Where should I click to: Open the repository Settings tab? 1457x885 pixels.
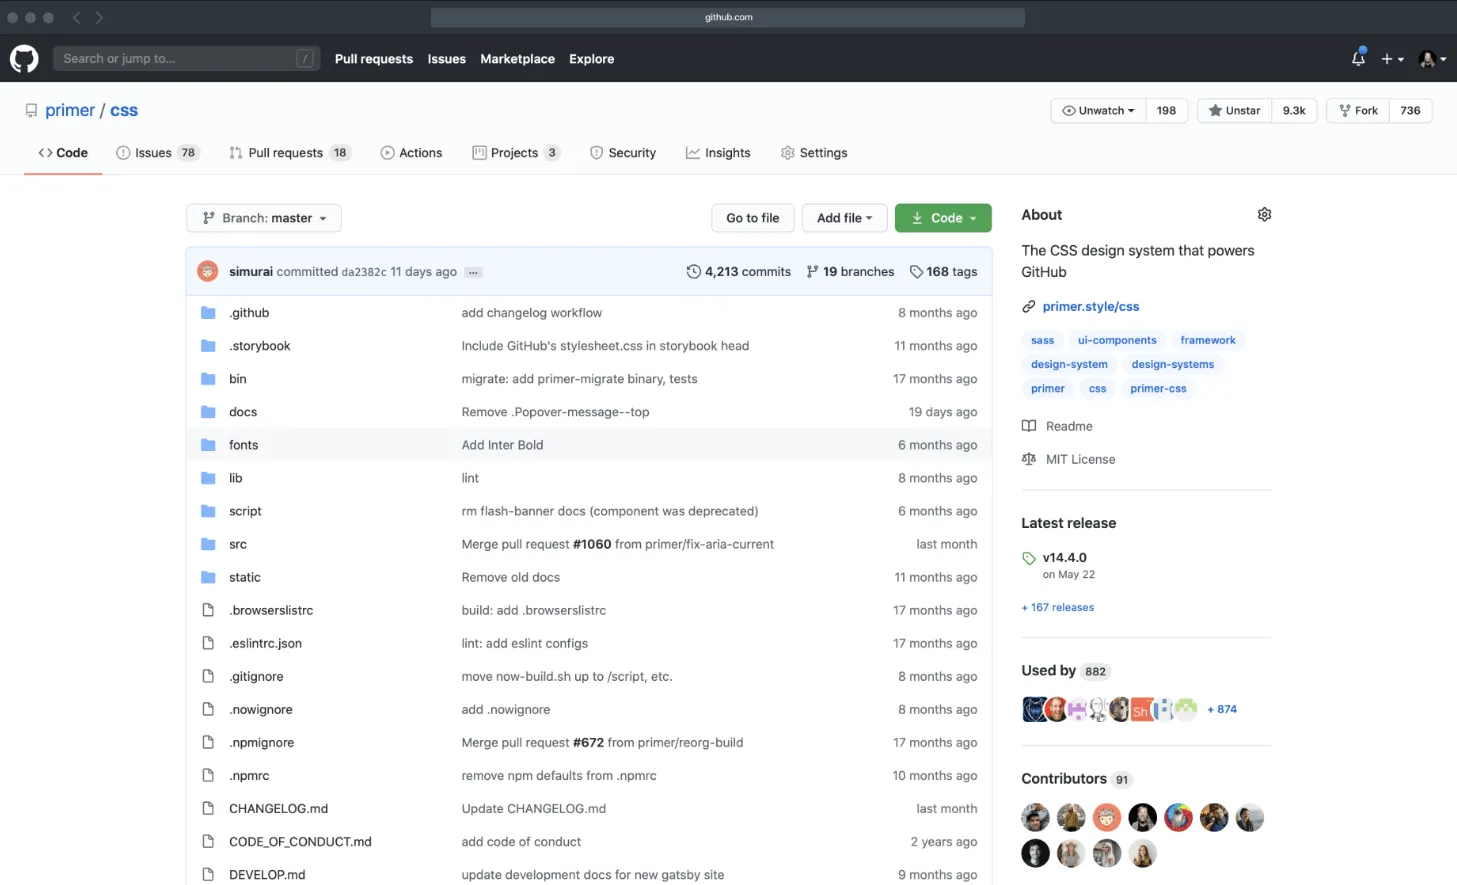(814, 153)
